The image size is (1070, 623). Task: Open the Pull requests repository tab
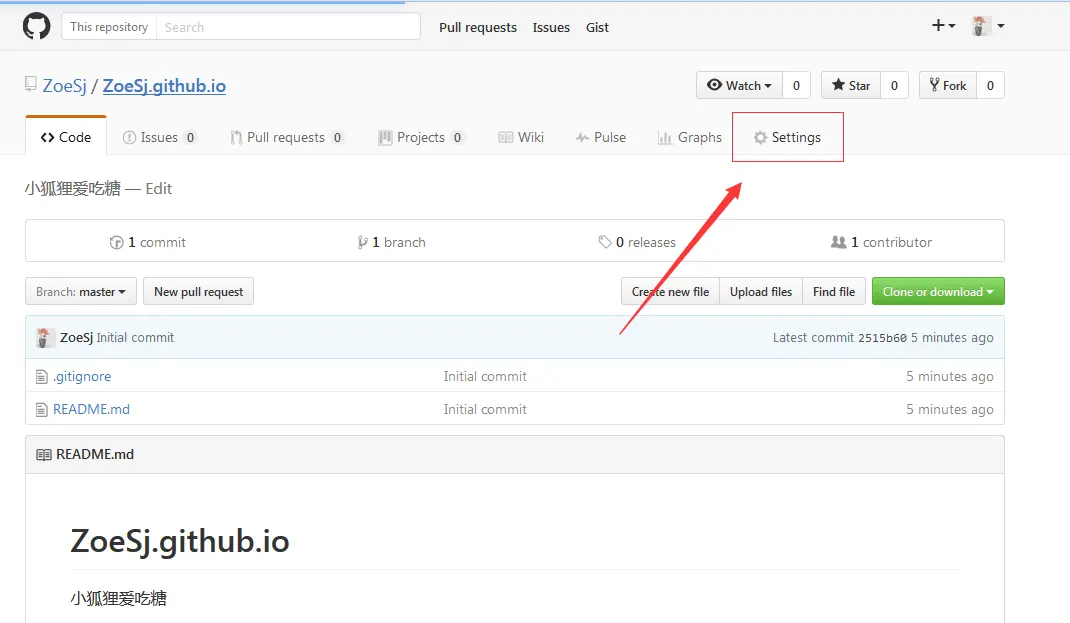pos(287,137)
